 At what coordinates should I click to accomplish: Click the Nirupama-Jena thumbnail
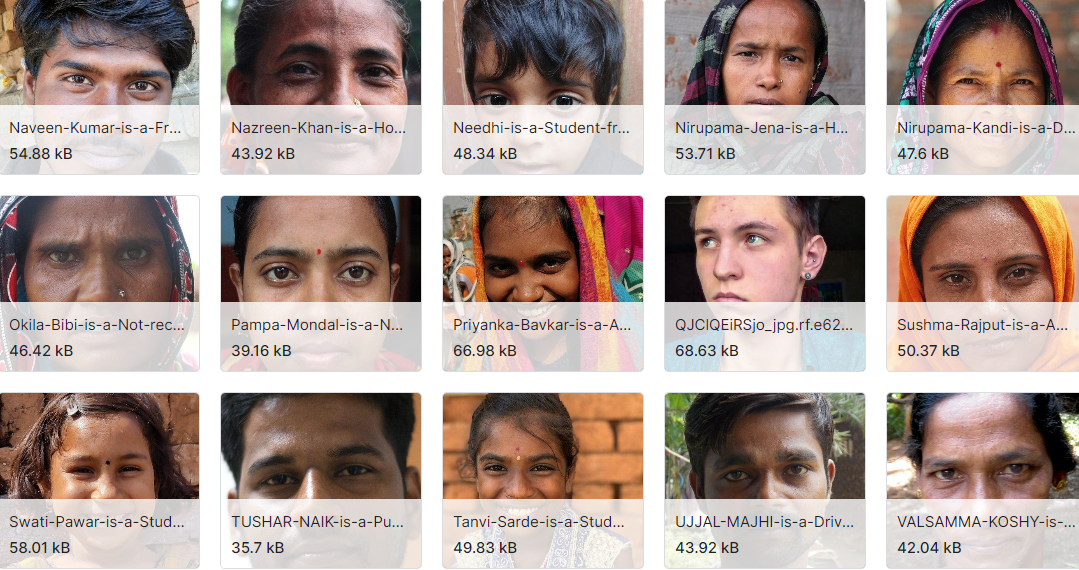coord(765,87)
